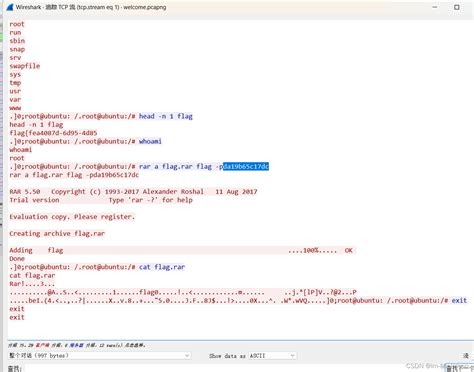Viewport: 474px width, 372px height.
Task: Click the line 'flag{fea4087d-6d95-4d85'
Action: (53, 133)
